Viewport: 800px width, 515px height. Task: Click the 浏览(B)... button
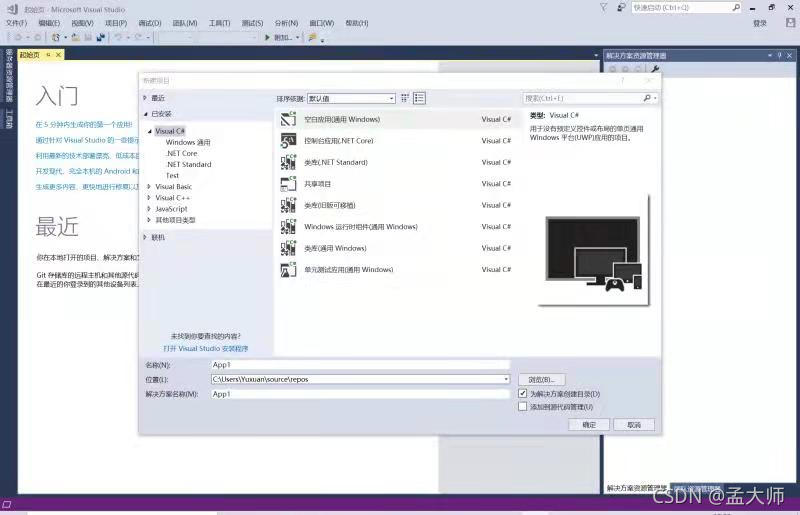click(x=541, y=379)
